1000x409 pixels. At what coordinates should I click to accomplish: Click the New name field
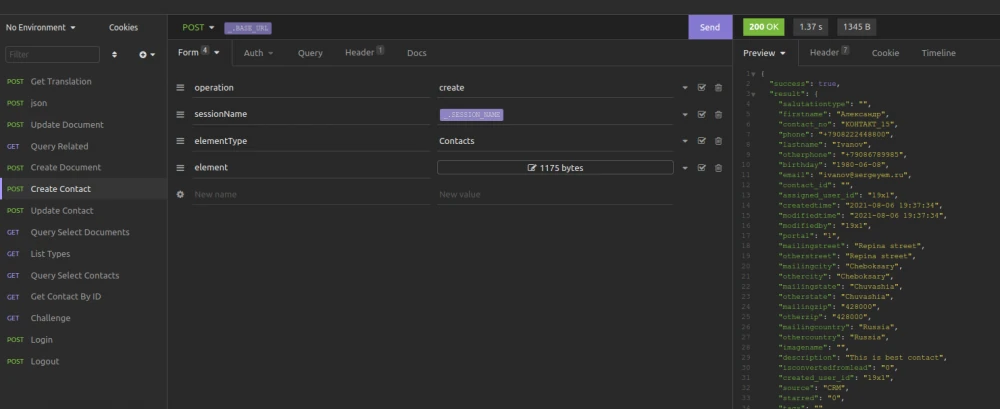tap(312, 194)
